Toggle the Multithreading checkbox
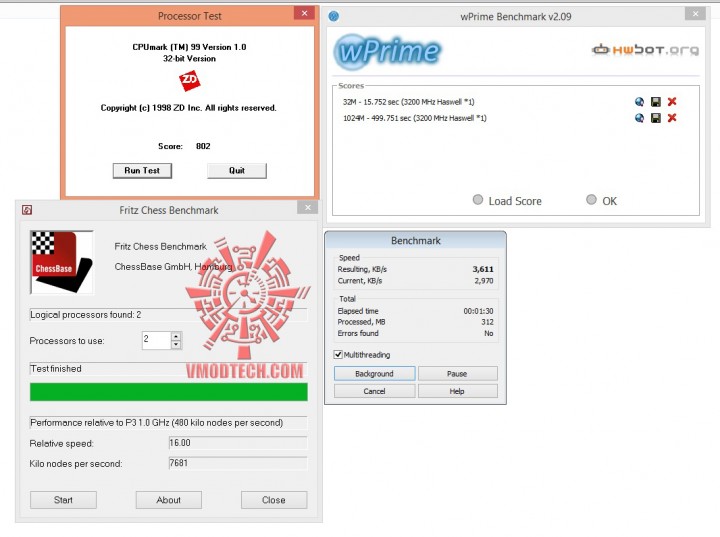 click(338, 355)
